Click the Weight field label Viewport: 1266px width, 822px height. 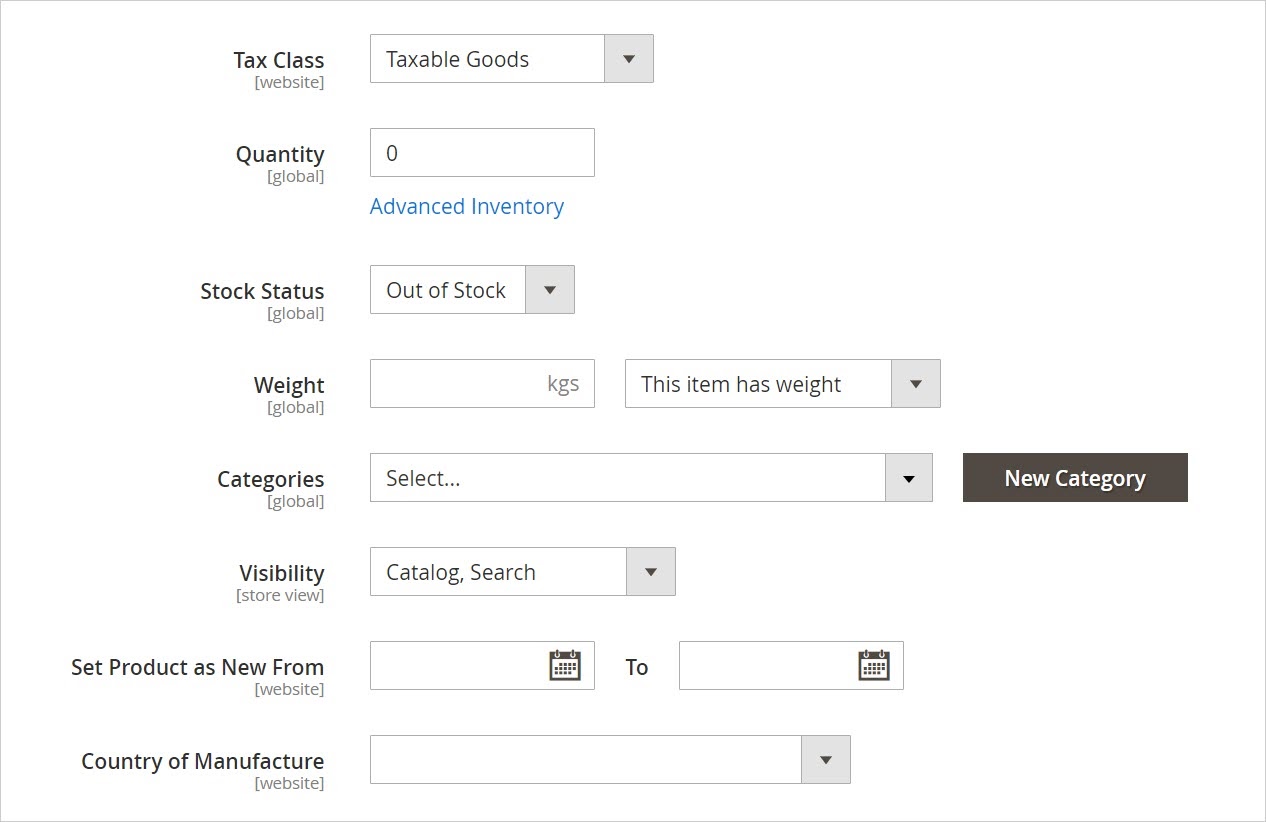tap(289, 385)
